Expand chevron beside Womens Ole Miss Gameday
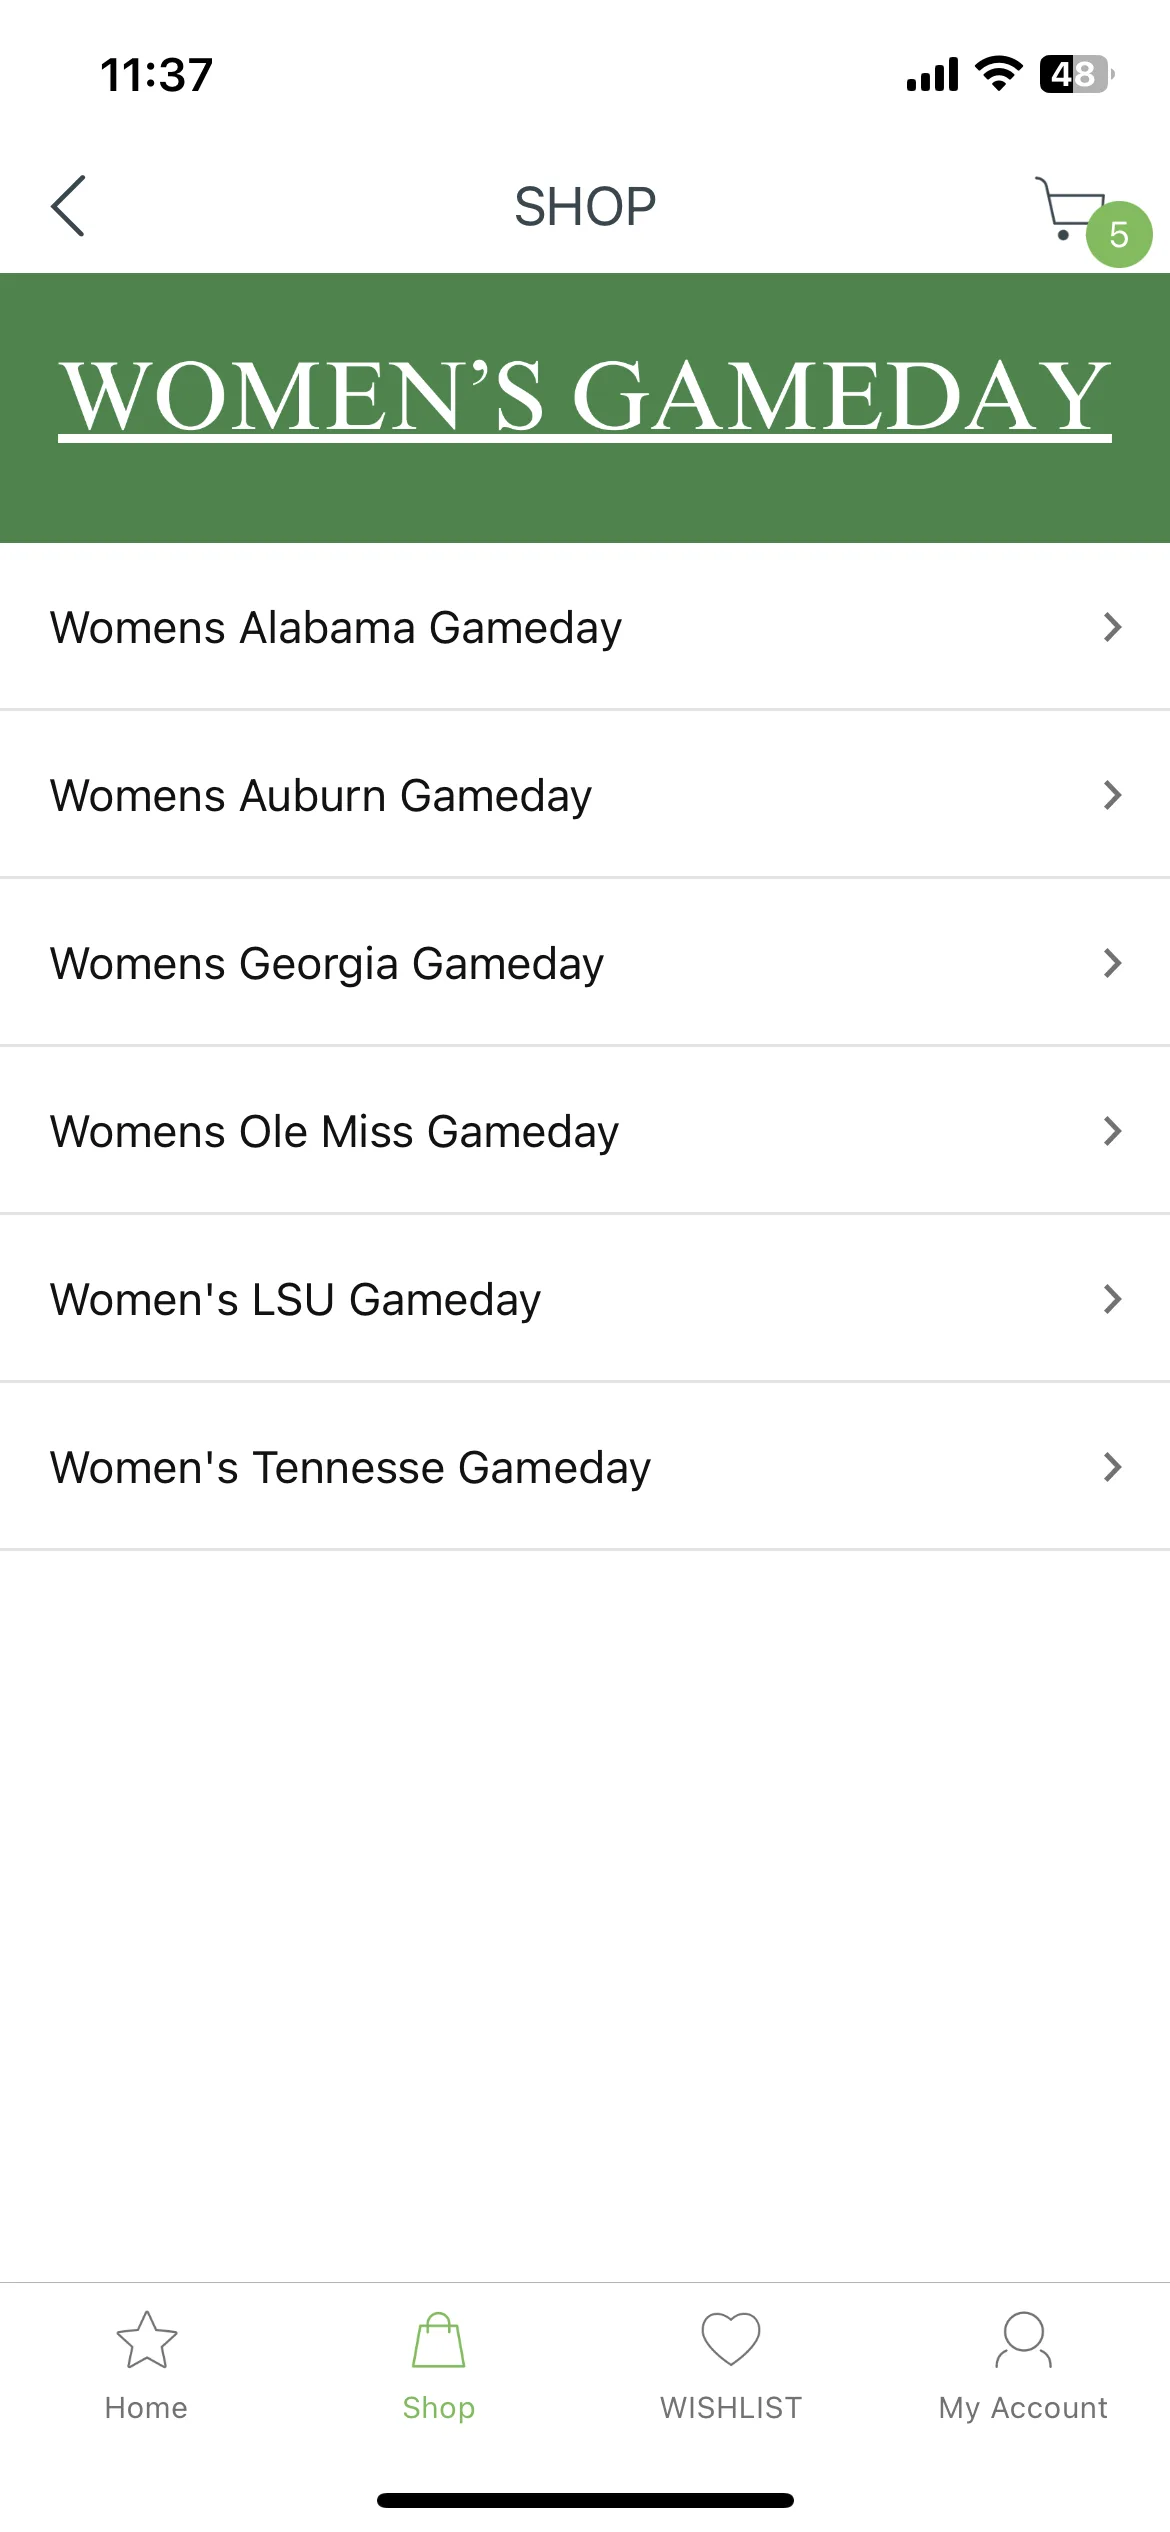The height and width of the screenshot is (2532, 1170). pos(1112,1131)
